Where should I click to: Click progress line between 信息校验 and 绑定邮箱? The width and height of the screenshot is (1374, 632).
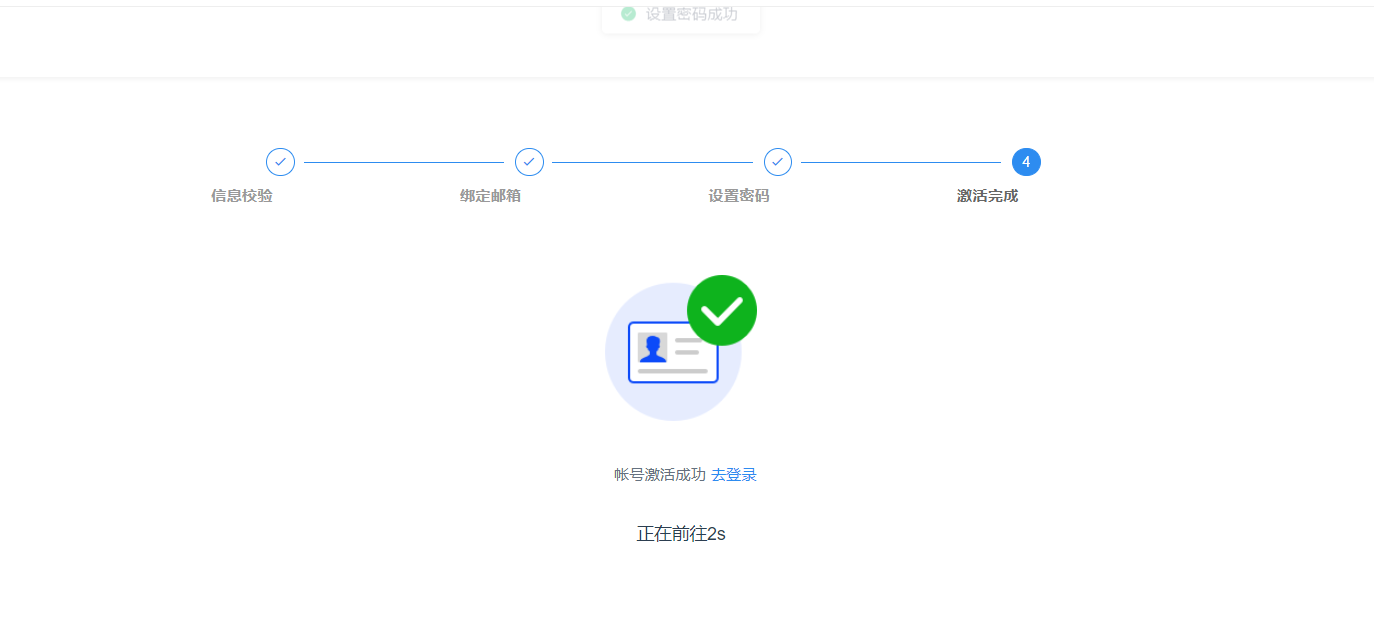pos(404,162)
